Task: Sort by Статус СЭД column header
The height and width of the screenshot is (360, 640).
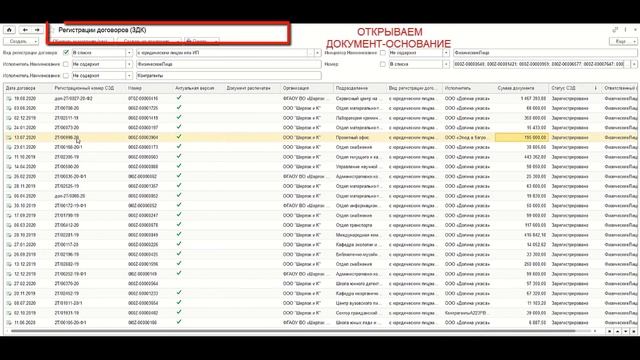Action: pyautogui.click(x=571, y=88)
